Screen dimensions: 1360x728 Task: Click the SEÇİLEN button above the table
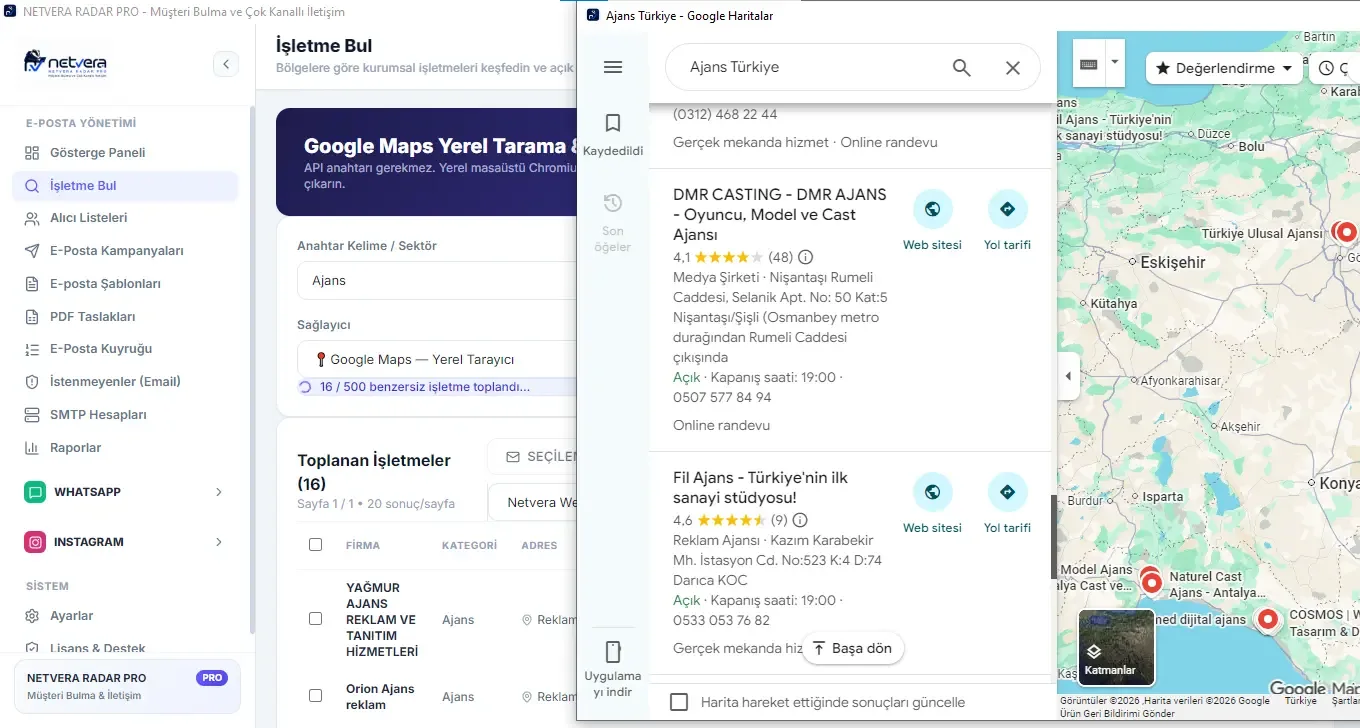(532, 456)
